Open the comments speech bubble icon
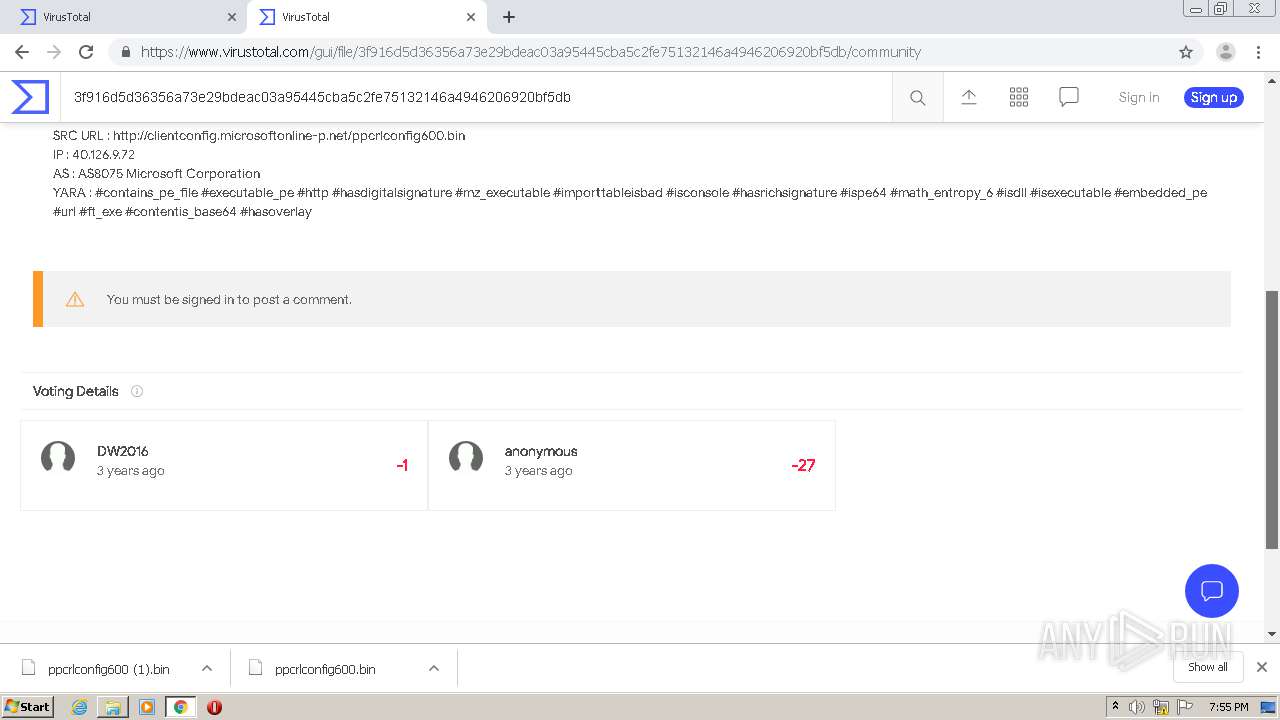This screenshot has width=1280, height=720. [1069, 97]
